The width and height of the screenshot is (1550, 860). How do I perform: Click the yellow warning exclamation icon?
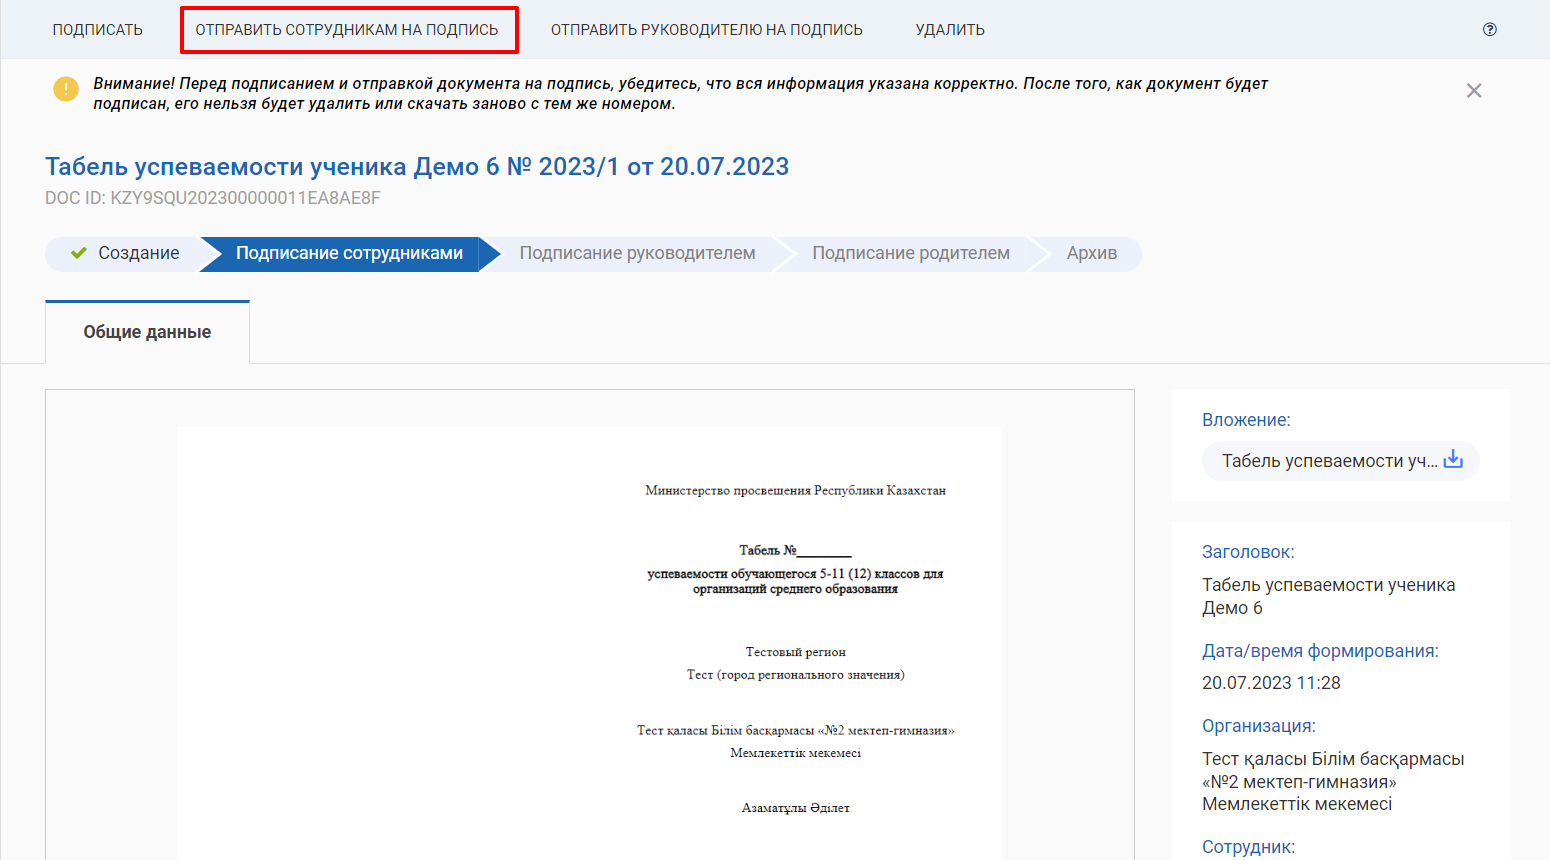click(66, 90)
